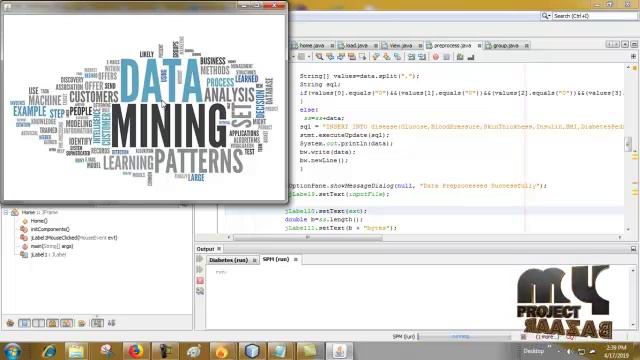This screenshot has width=640, height=360.
Task: Click in the Search (Ctrl+I) field
Action: [x=594, y=16]
